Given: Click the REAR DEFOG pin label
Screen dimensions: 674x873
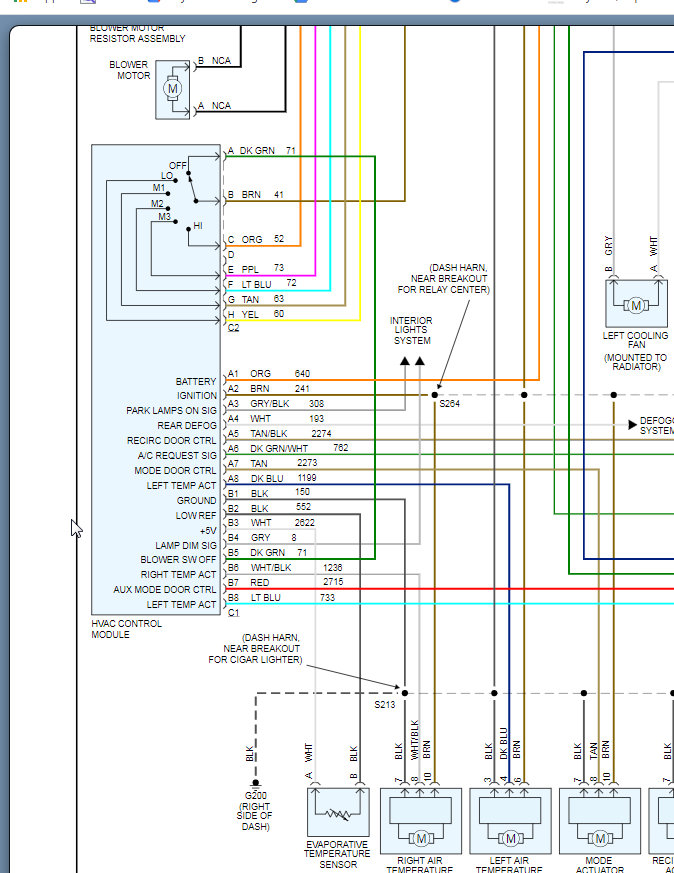Looking at the screenshot, I should click(187, 425).
